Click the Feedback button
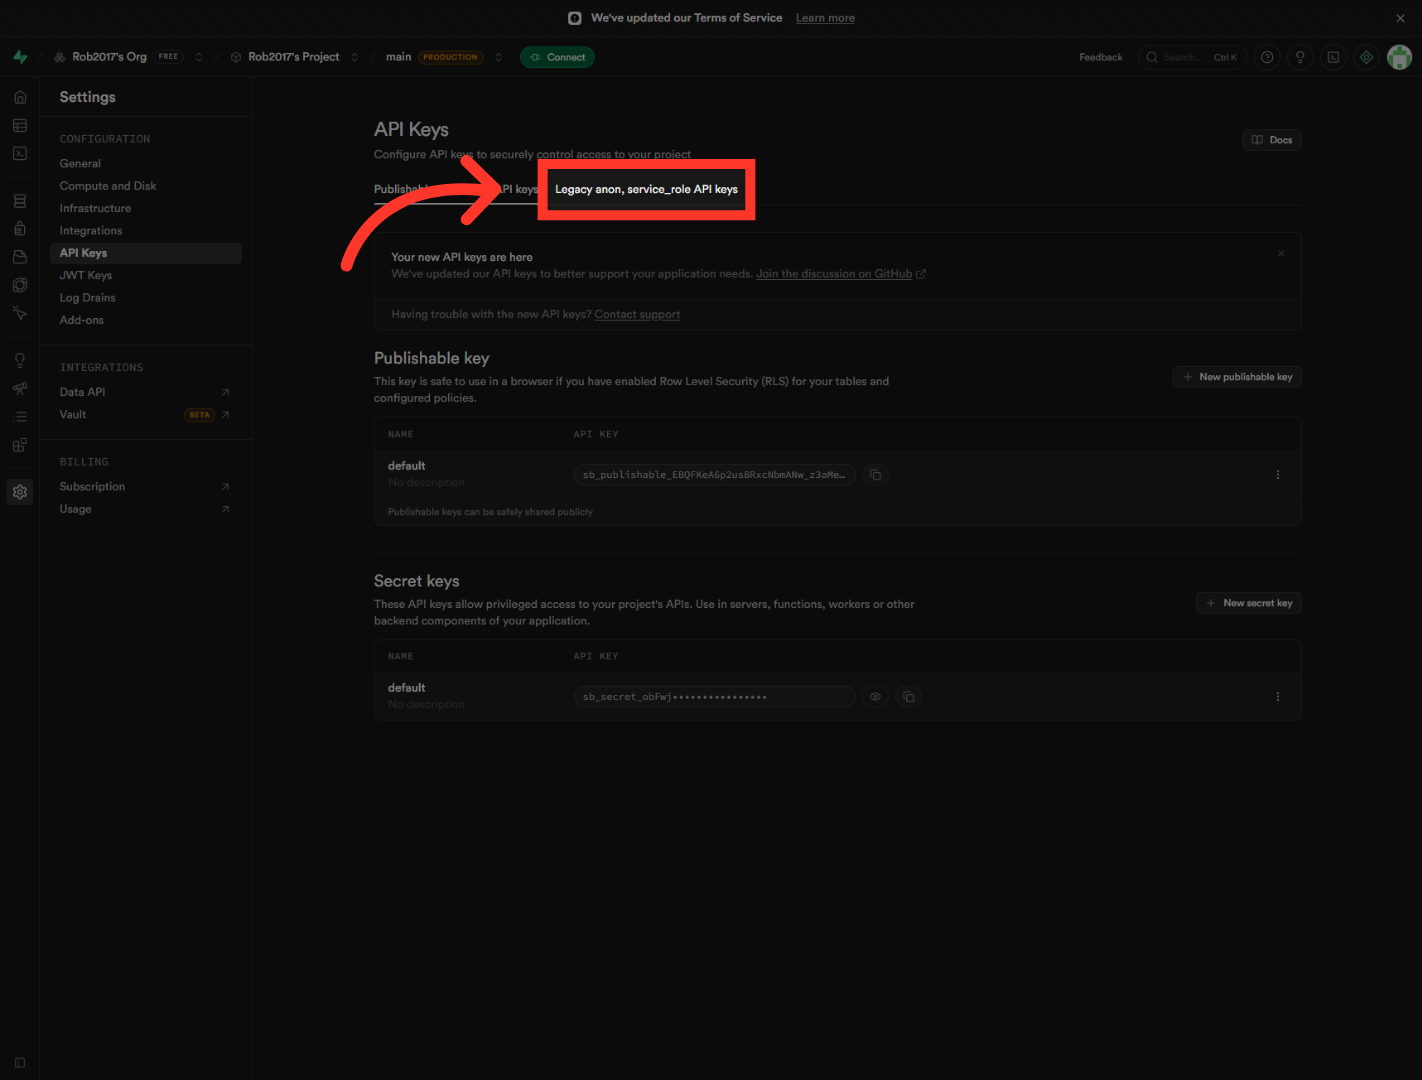The image size is (1422, 1080). pos(1101,57)
